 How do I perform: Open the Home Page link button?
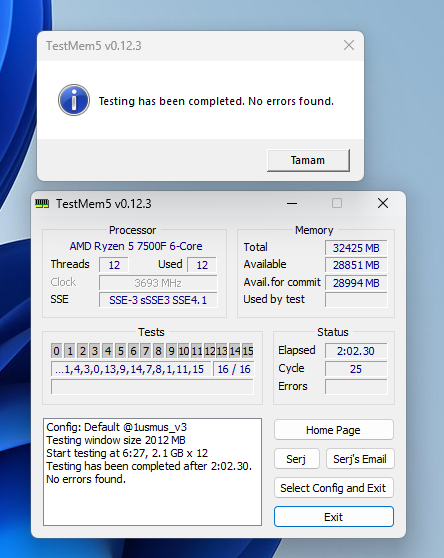pos(333,430)
